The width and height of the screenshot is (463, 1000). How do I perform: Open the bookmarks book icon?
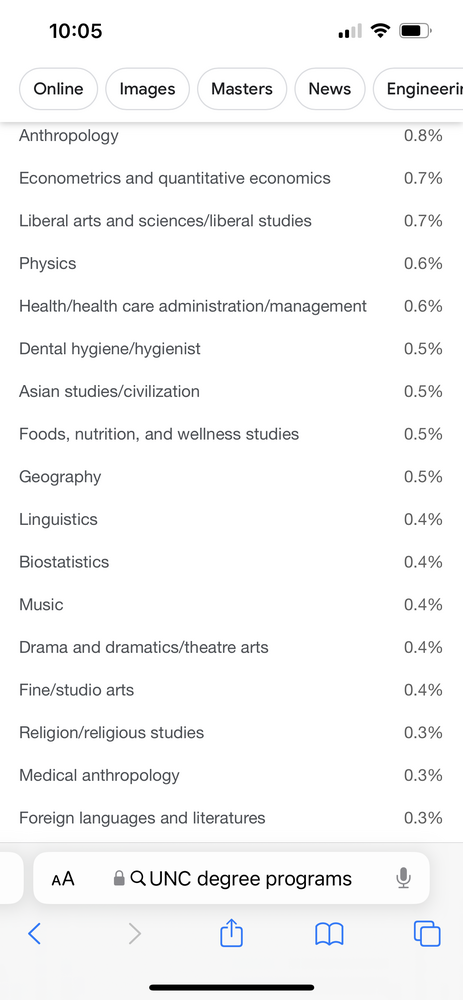pyautogui.click(x=329, y=934)
